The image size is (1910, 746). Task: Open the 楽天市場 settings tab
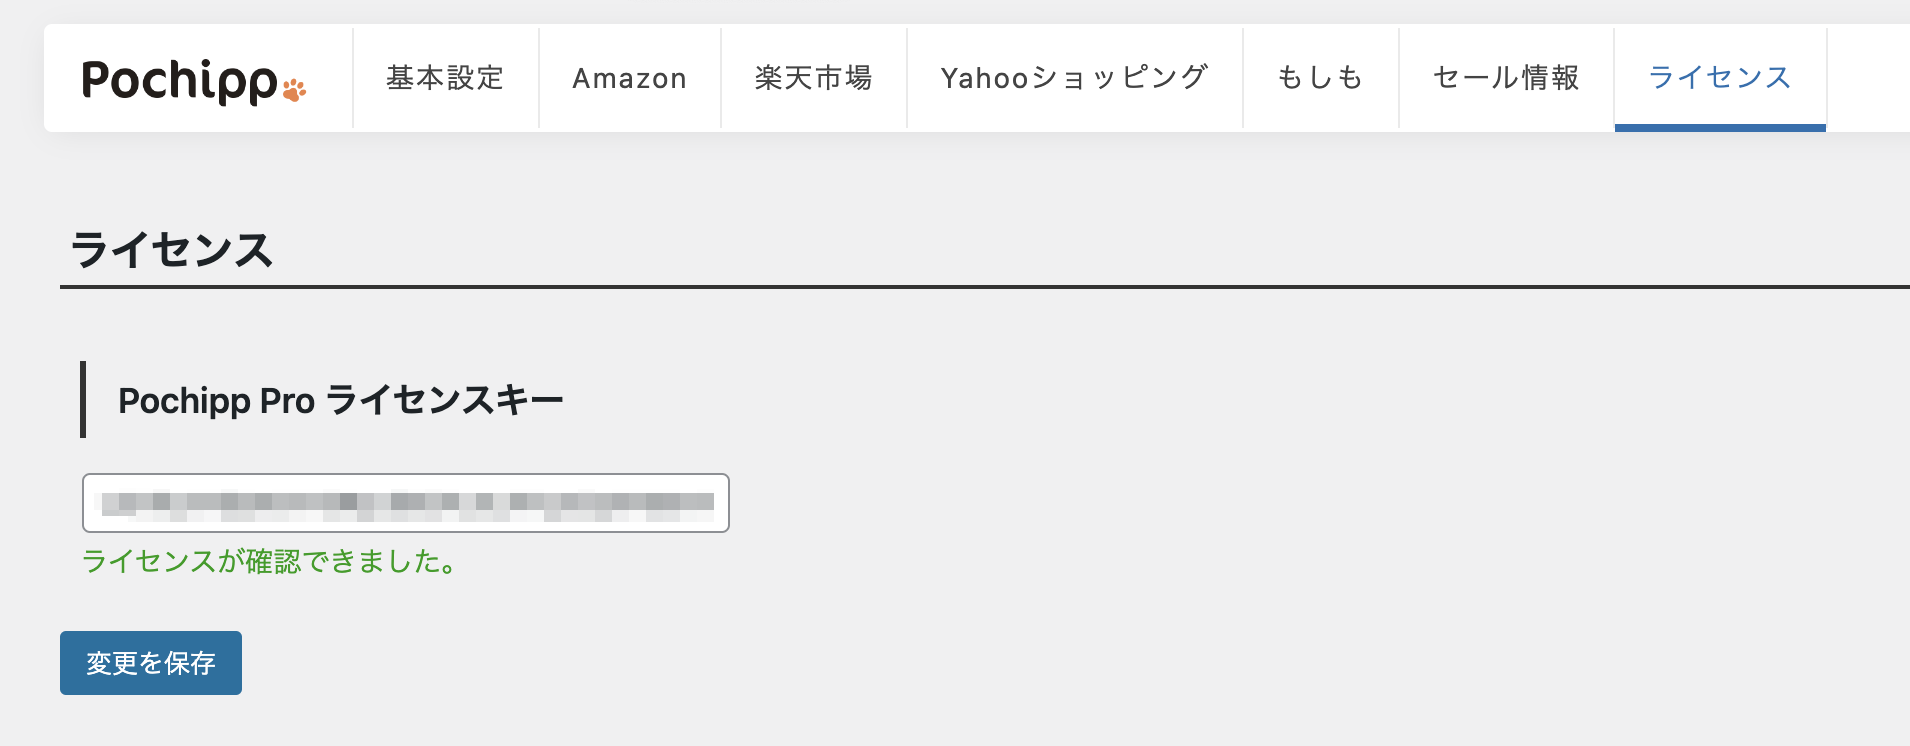tap(813, 77)
